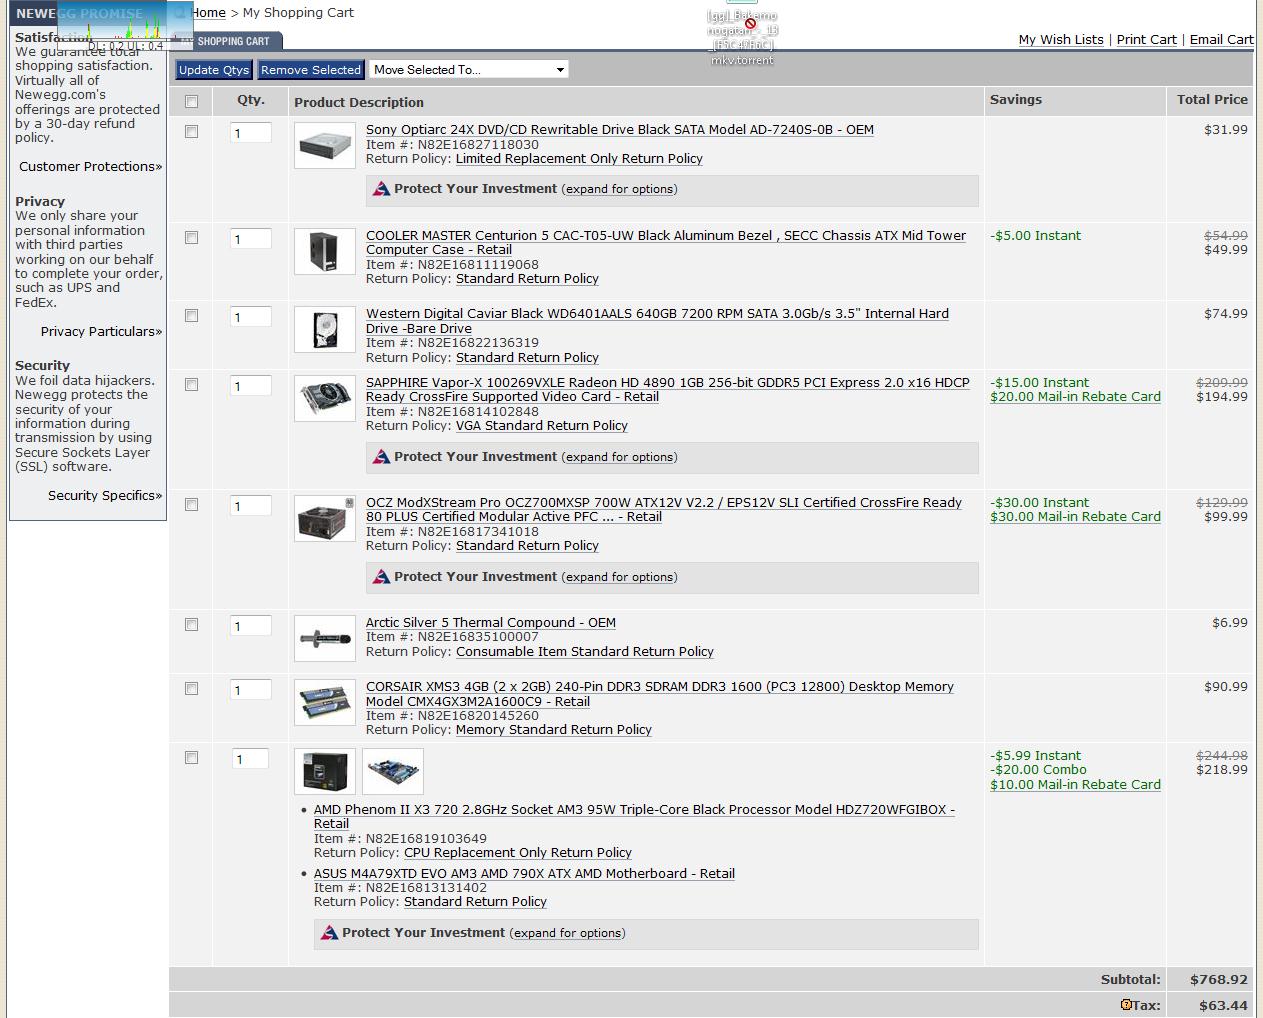Open My Wish Lists
The width and height of the screenshot is (1263, 1018).
[1061, 40]
